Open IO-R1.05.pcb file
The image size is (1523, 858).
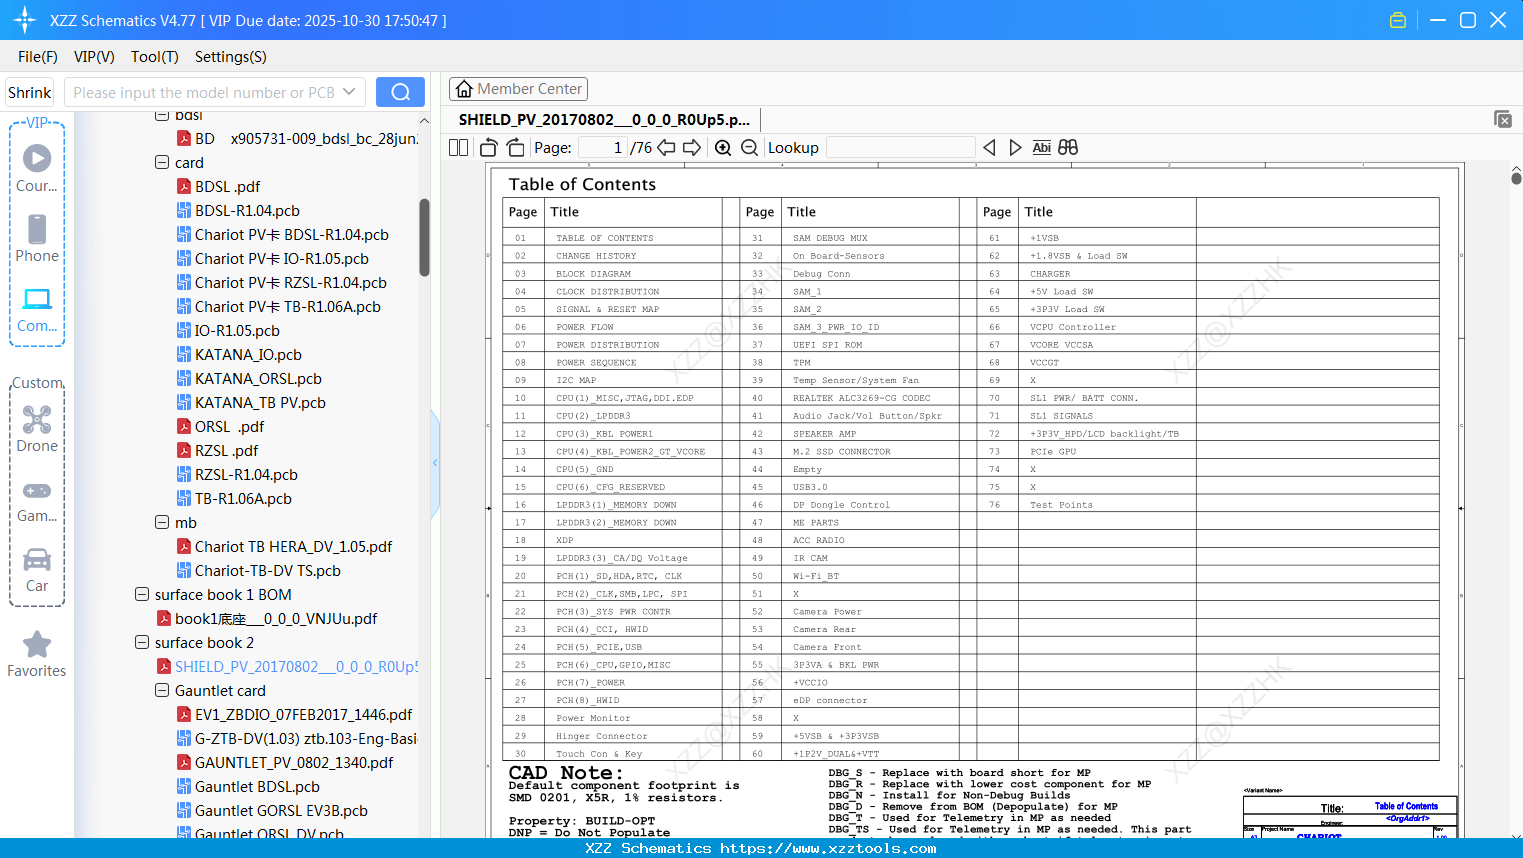pos(228,330)
